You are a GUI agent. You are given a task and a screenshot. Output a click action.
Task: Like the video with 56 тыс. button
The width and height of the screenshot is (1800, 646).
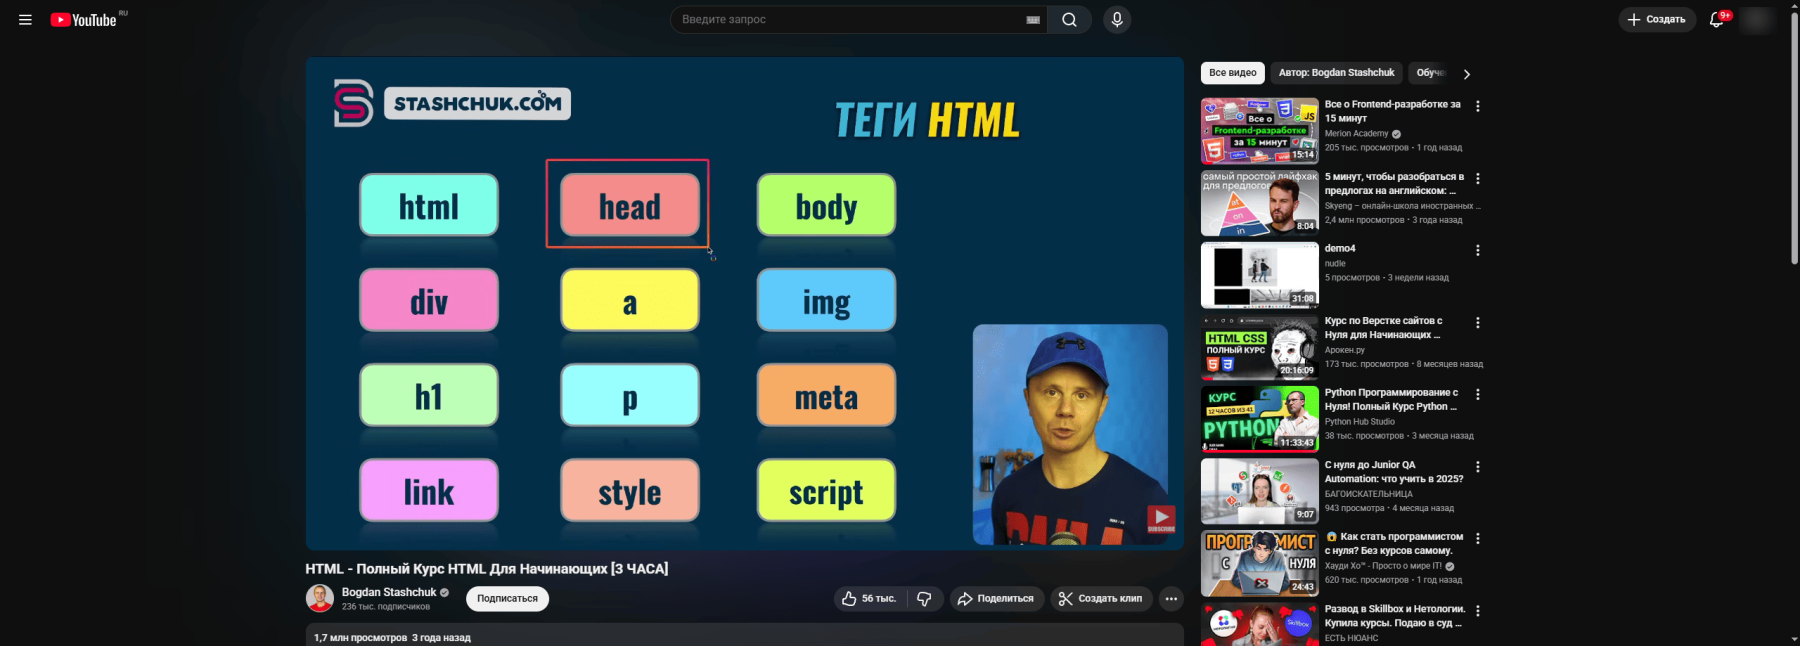tap(868, 599)
